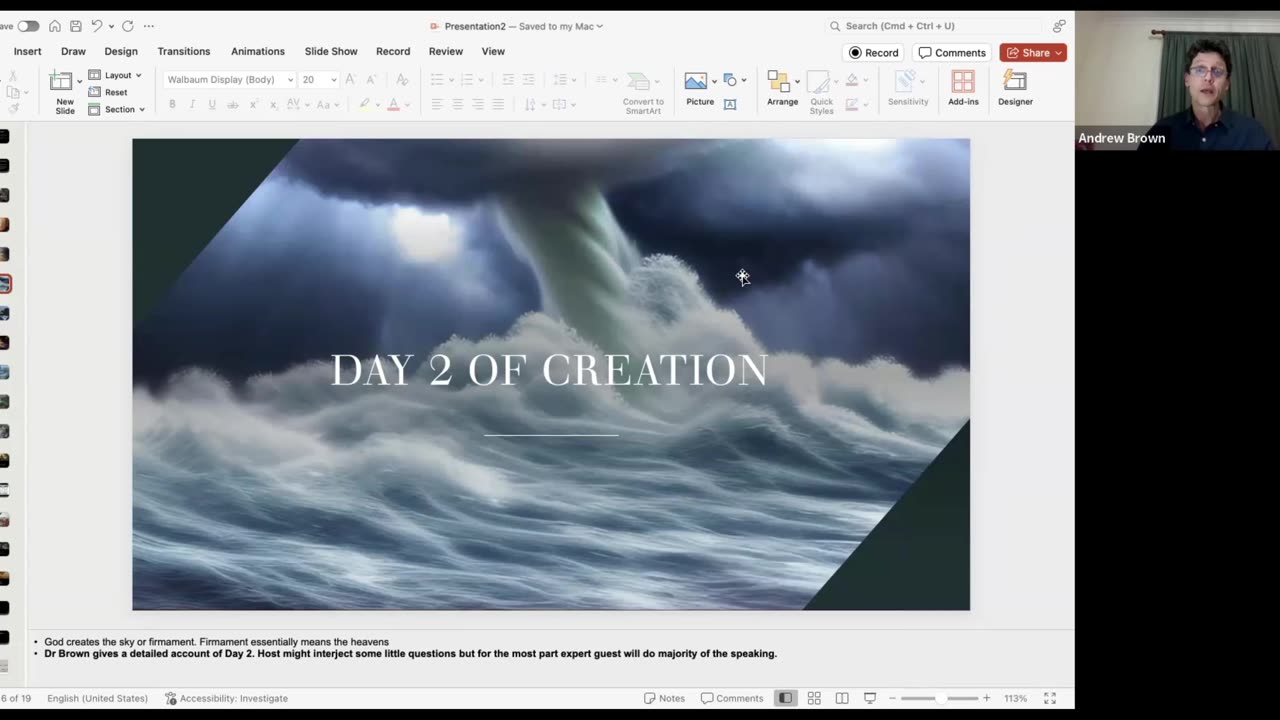Open the font size 20 dropdown
The height and width of the screenshot is (720, 1280).
pyautogui.click(x=333, y=80)
